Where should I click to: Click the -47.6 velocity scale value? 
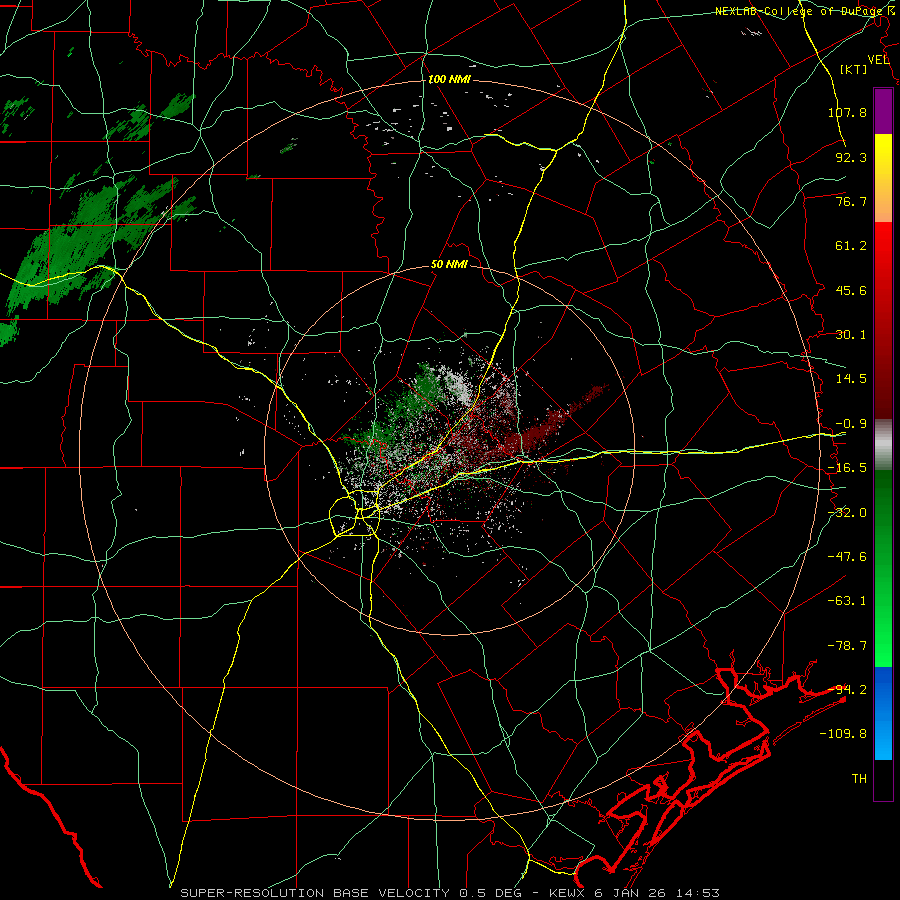click(847, 557)
